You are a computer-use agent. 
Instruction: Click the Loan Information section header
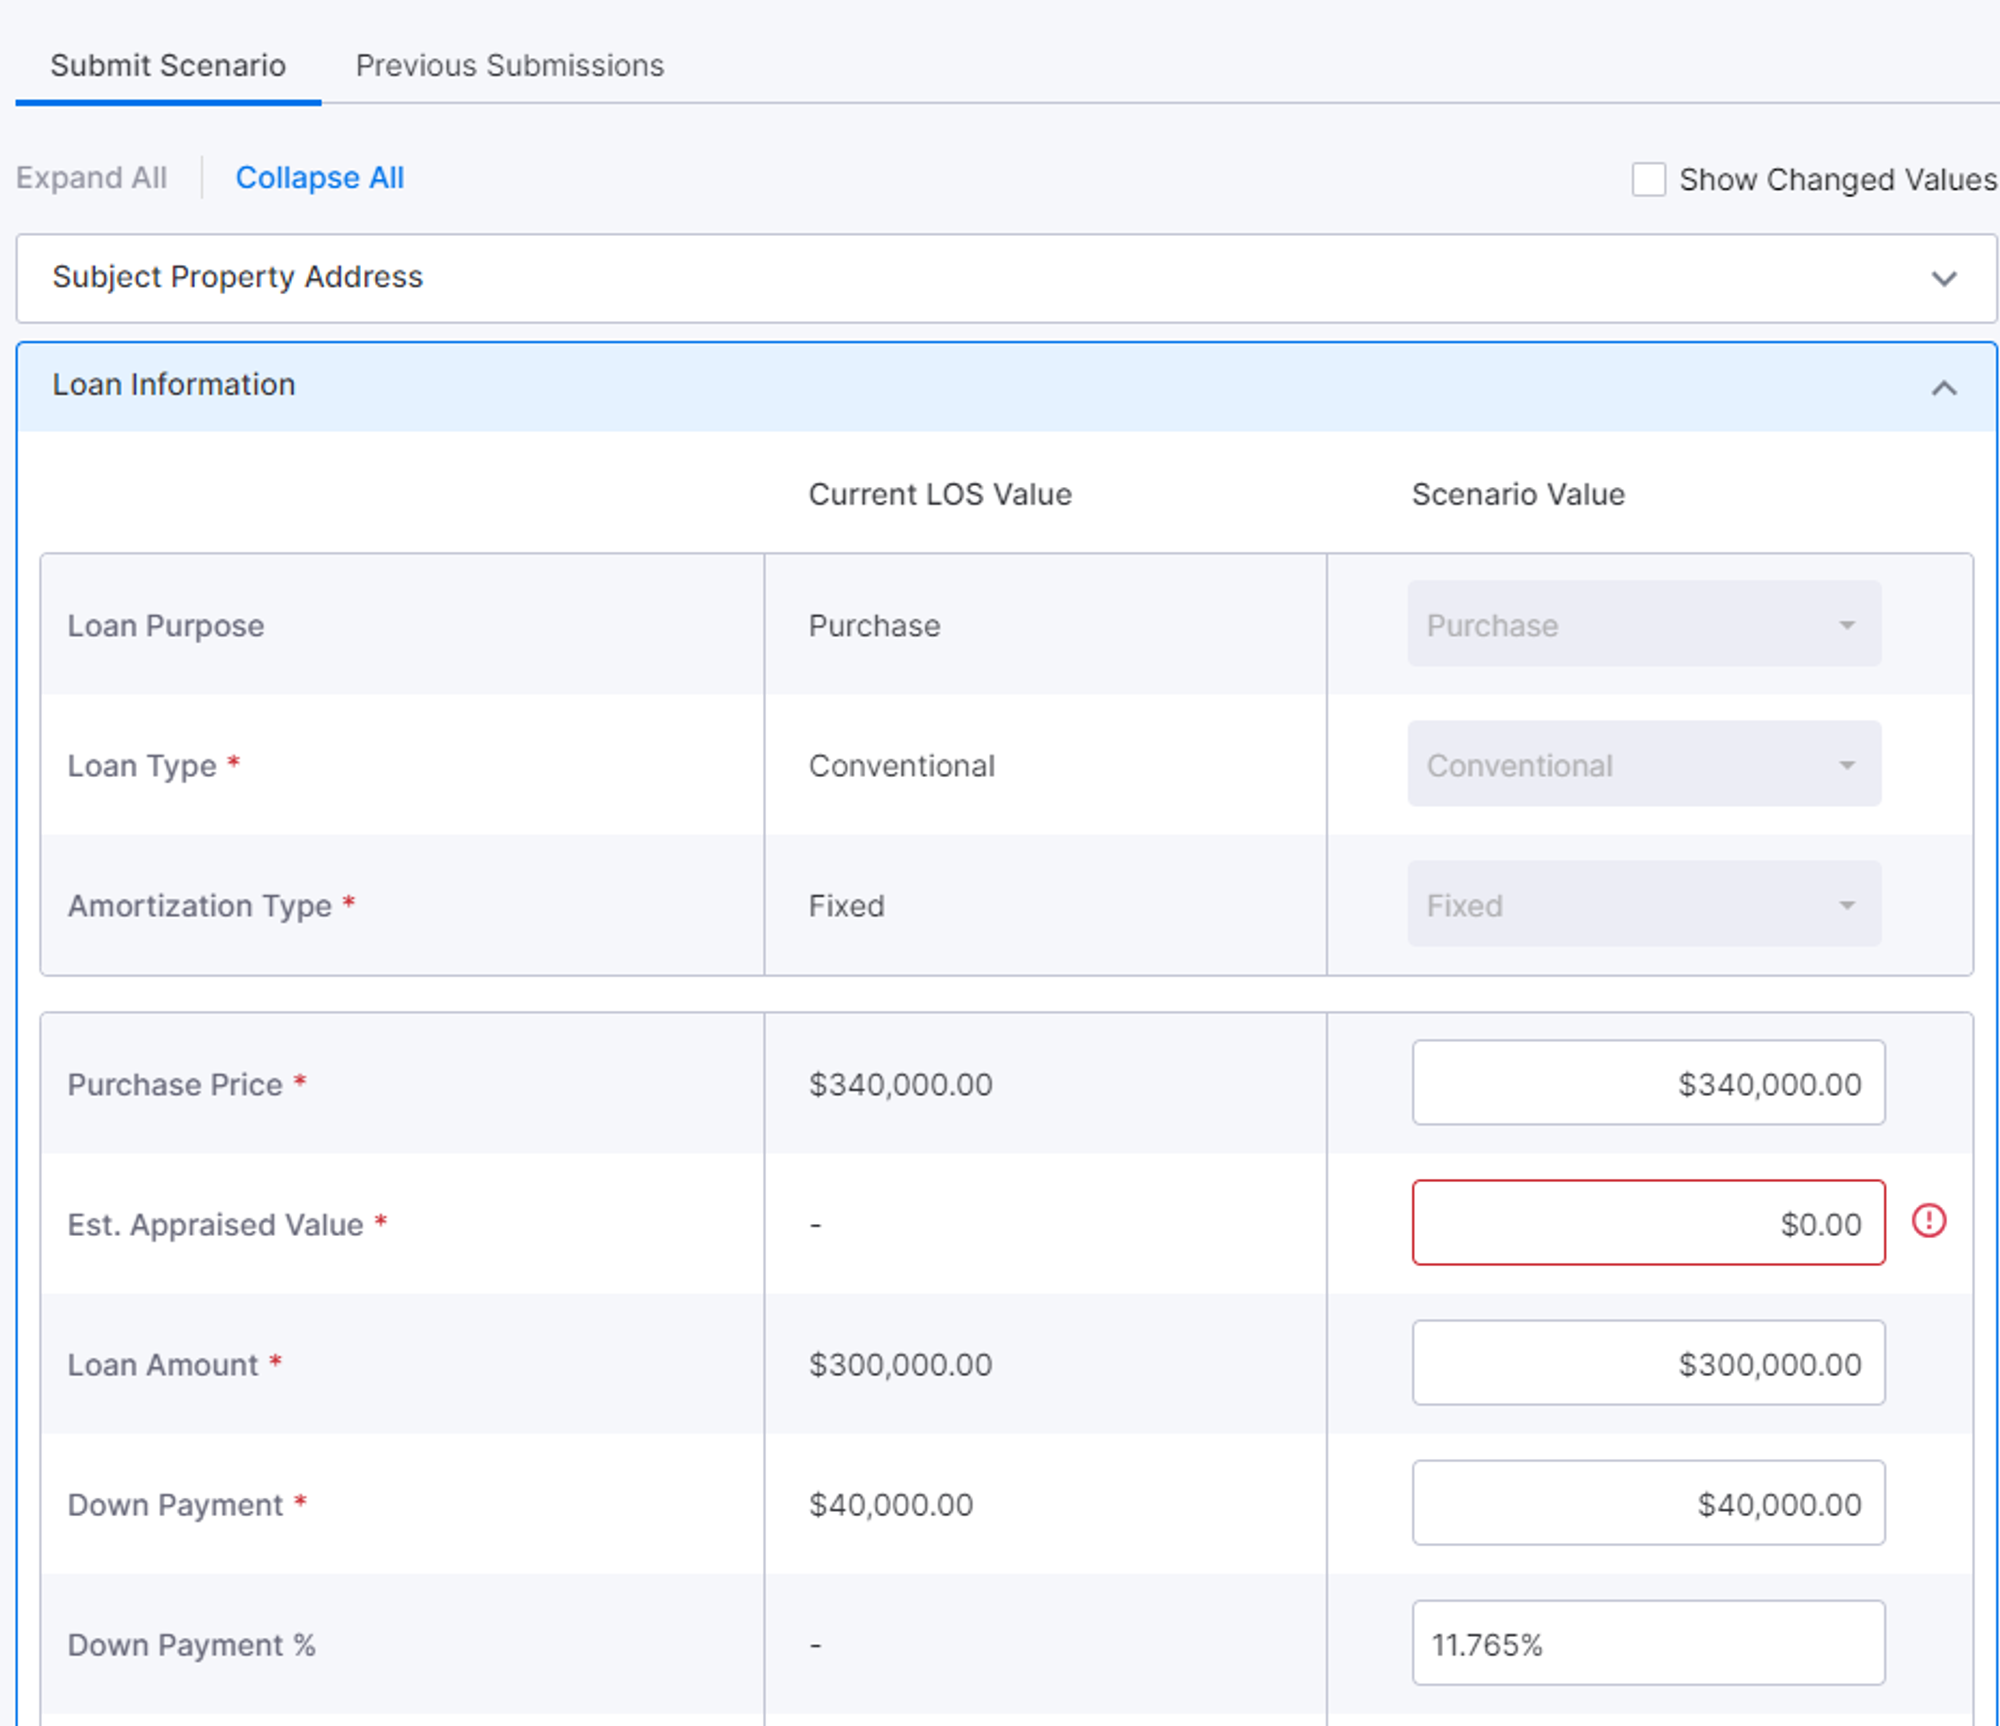(x=174, y=385)
